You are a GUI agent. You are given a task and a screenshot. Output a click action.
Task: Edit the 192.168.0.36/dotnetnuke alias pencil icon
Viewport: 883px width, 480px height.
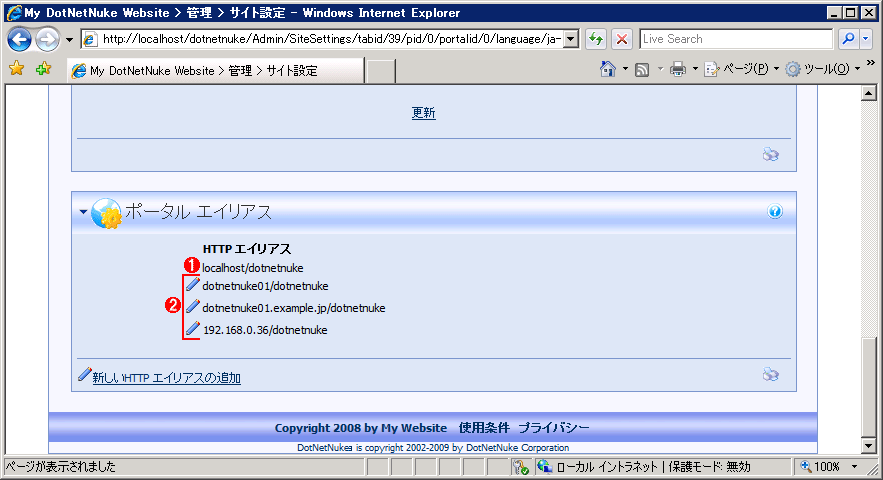point(193,328)
